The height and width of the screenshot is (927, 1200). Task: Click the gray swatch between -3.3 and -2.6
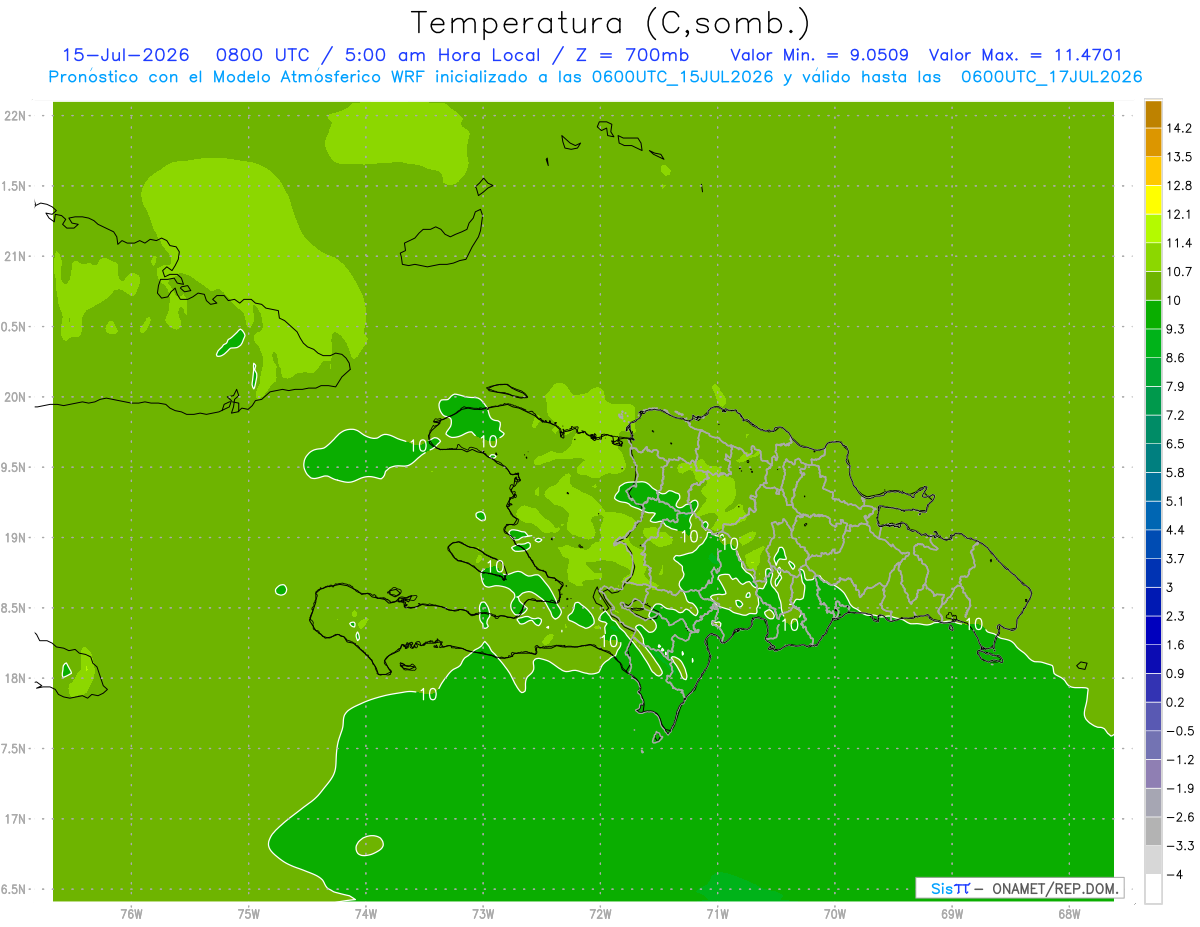1153,831
